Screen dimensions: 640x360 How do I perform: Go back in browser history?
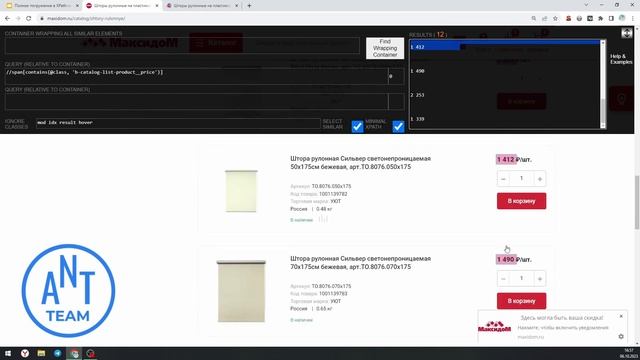(x=7, y=18)
